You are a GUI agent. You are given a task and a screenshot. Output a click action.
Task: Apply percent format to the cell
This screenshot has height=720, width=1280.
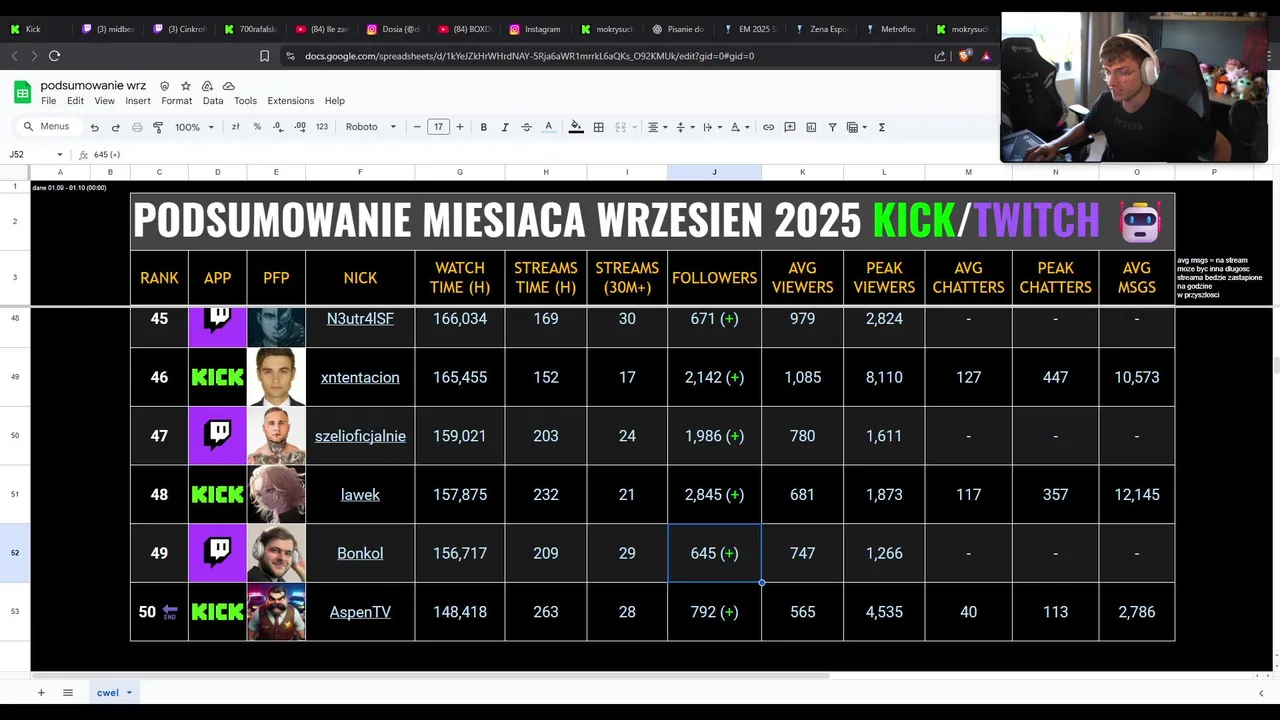tap(257, 127)
